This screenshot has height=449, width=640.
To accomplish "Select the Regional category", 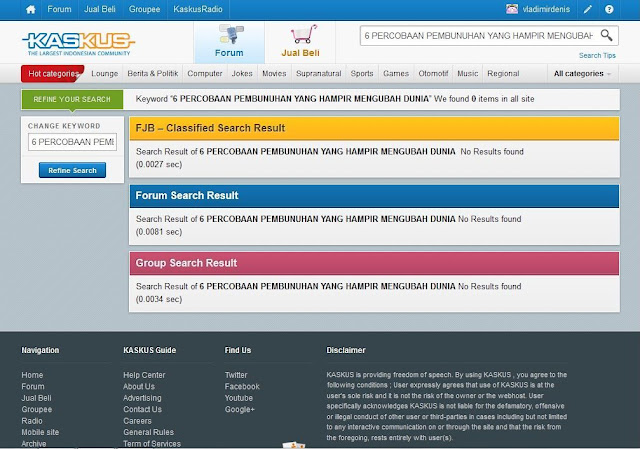I will 503,74.
